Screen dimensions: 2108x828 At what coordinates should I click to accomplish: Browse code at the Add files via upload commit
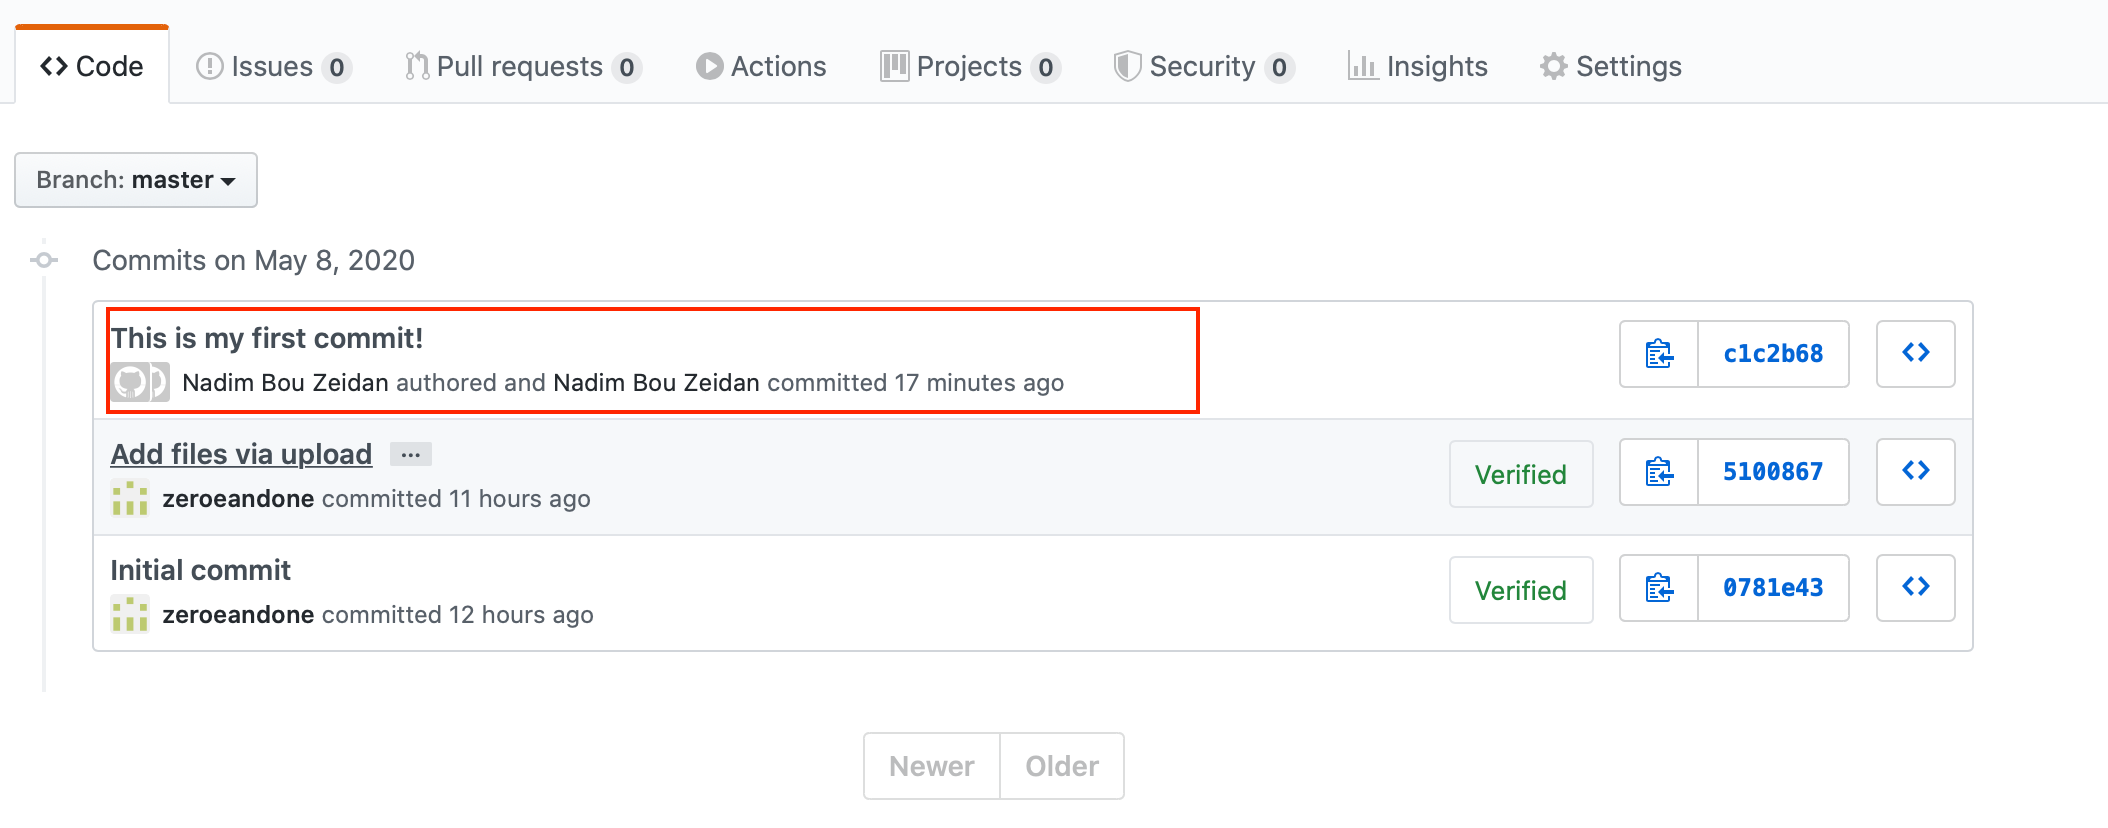1915,472
